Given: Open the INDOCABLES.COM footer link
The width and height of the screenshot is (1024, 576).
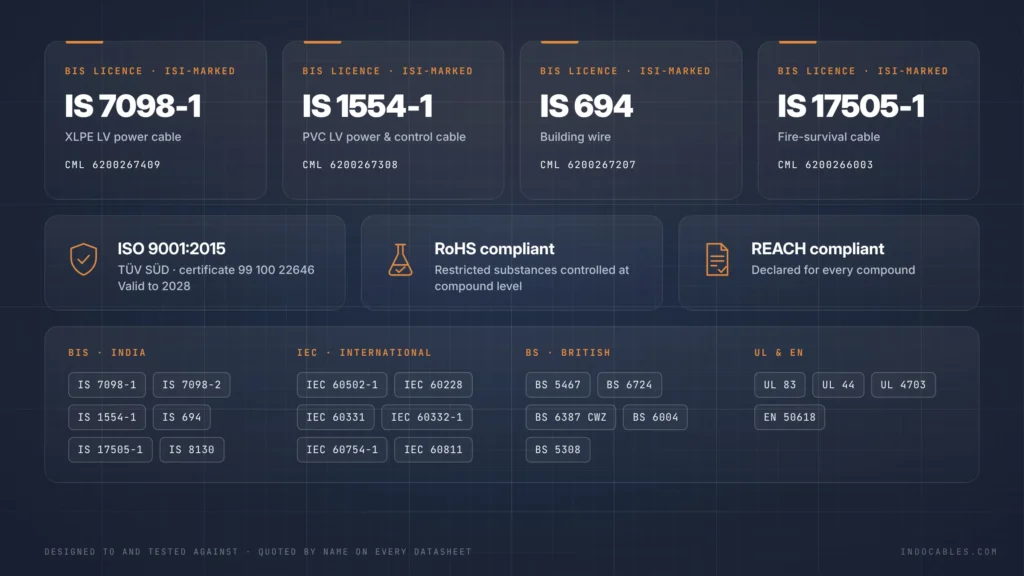Looking at the screenshot, I should [949, 552].
